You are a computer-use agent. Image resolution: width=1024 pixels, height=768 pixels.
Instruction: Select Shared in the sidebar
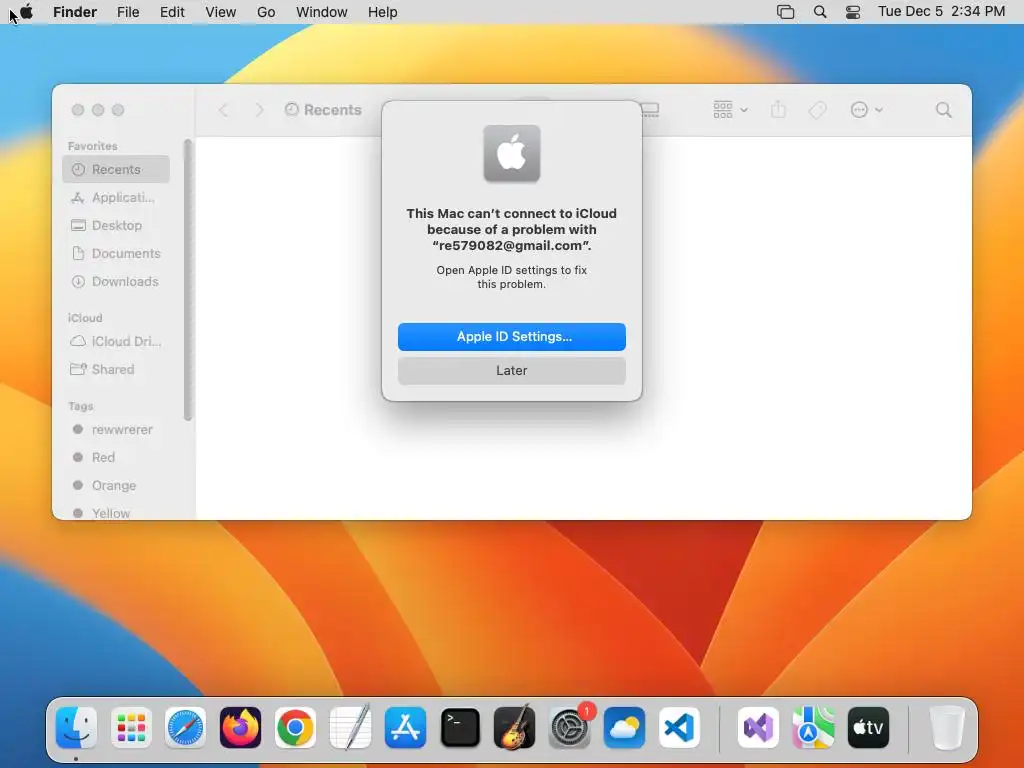pos(116,370)
